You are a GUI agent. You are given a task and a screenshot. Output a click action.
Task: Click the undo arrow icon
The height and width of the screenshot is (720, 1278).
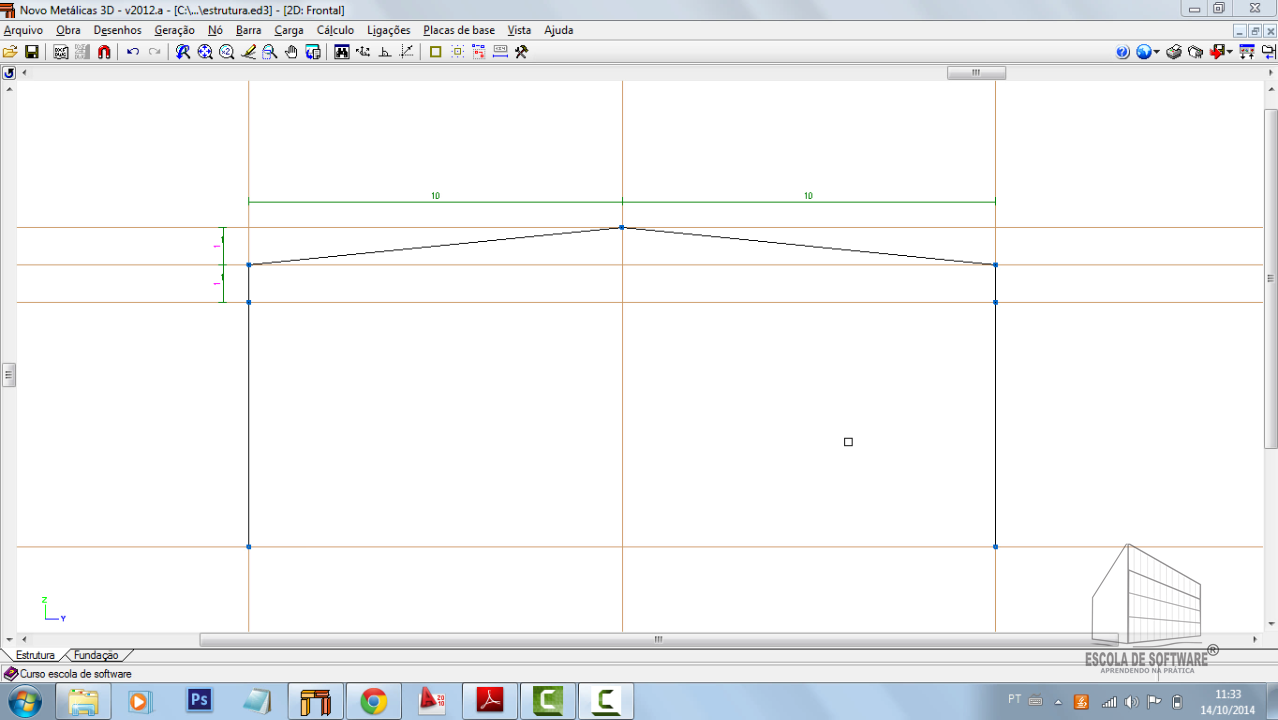point(133,52)
